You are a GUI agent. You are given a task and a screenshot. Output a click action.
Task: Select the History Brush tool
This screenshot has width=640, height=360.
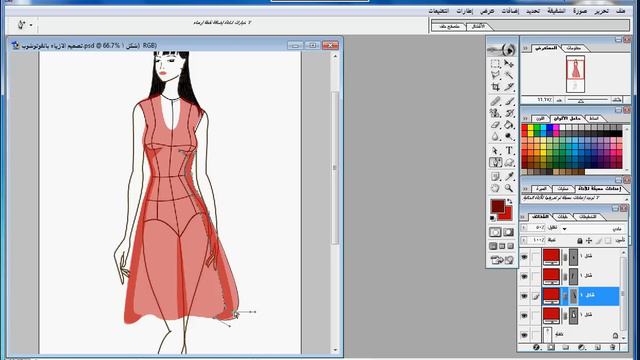click(509, 113)
